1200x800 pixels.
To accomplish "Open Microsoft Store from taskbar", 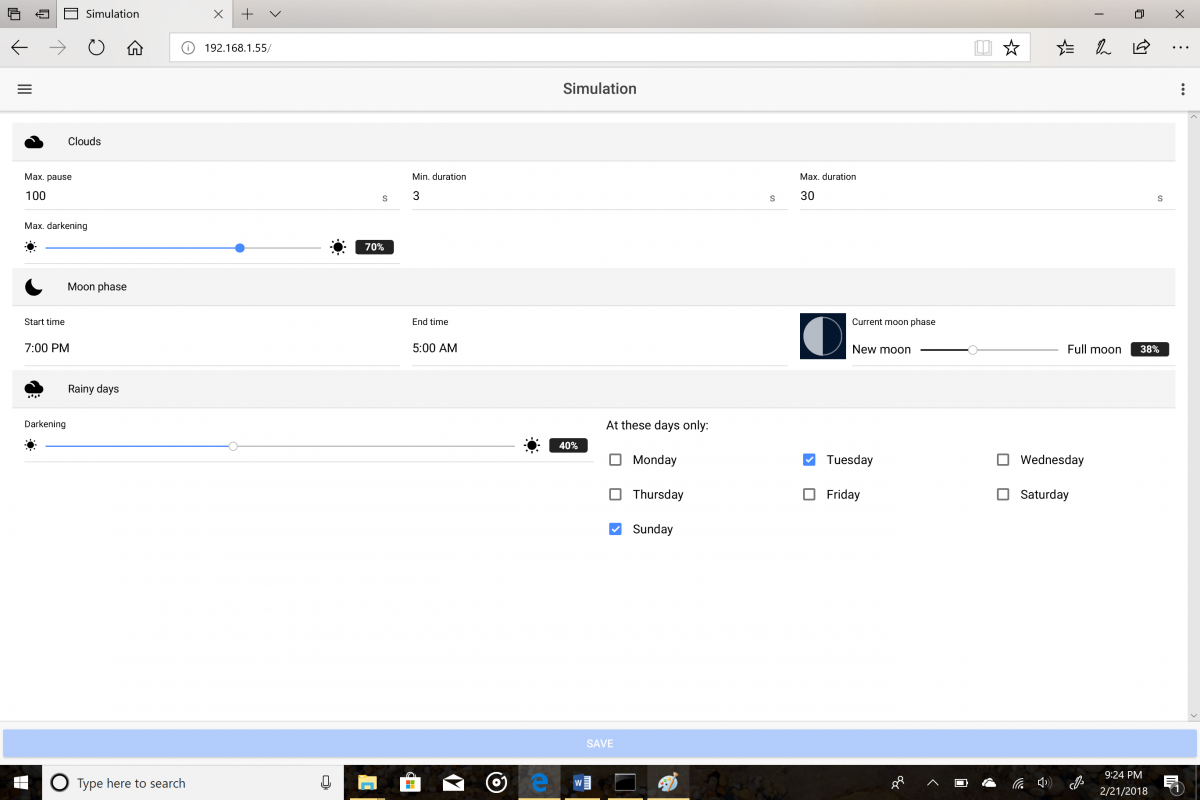I will [x=410, y=783].
